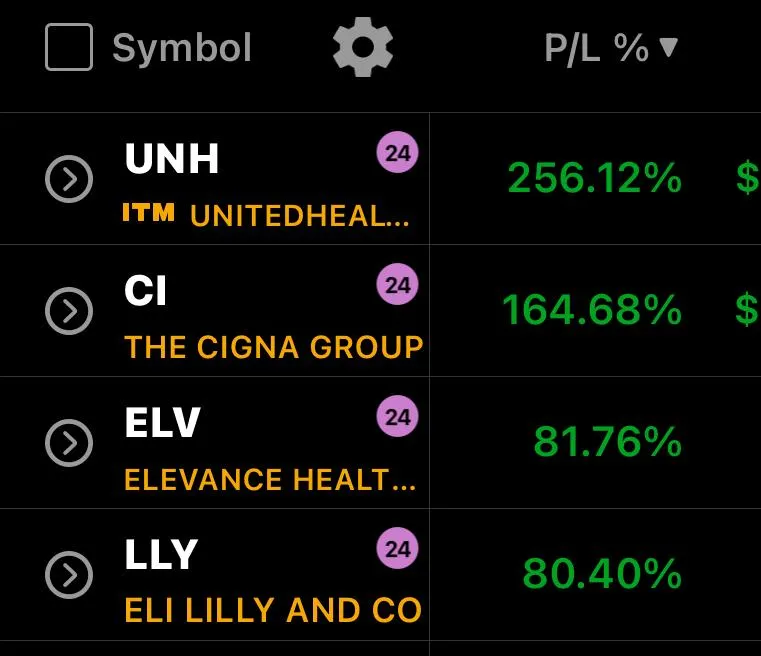Select the CI ticker symbol
Image resolution: width=761 pixels, height=656 pixels.
click(x=146, y=290)
